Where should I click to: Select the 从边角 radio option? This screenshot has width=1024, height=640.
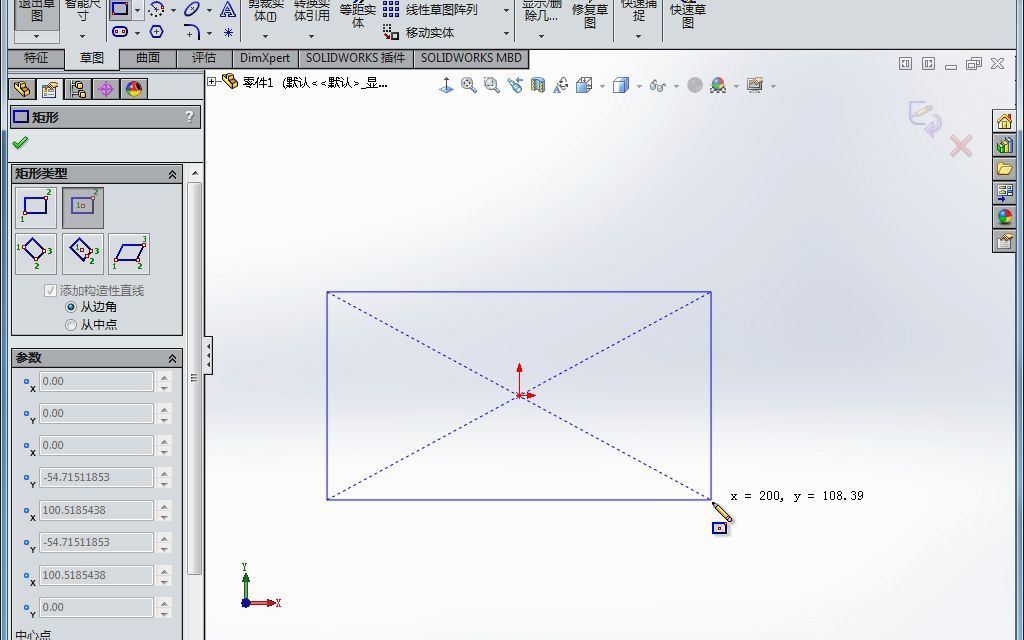(x=71, y=308)
